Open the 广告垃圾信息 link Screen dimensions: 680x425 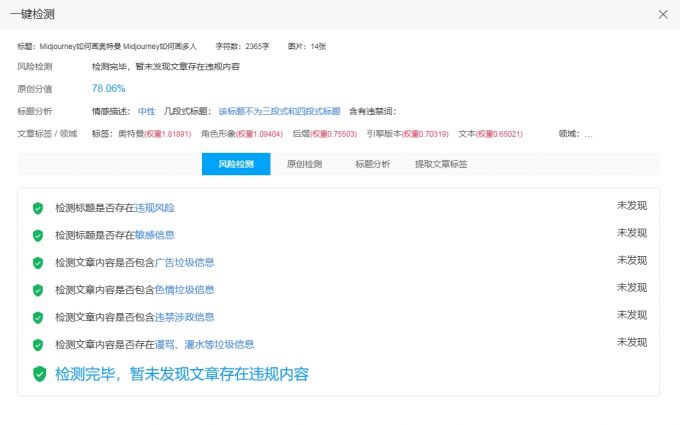point(185,262)
